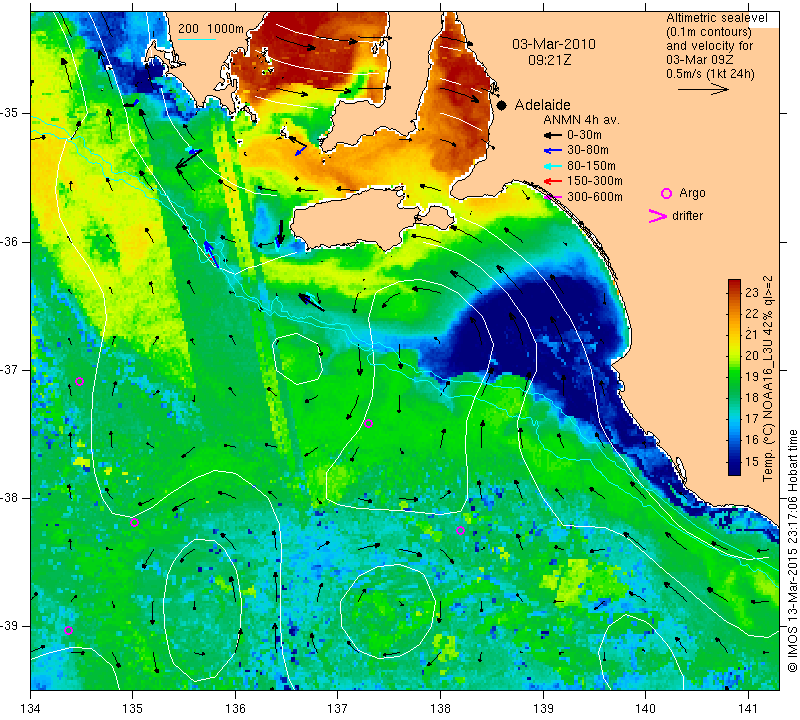The width and height of the screenshot is (800, 720).
Task: Click the 'Altimetric sealevel' heading text
Action: pyautogui.click(x=716, y=18)
